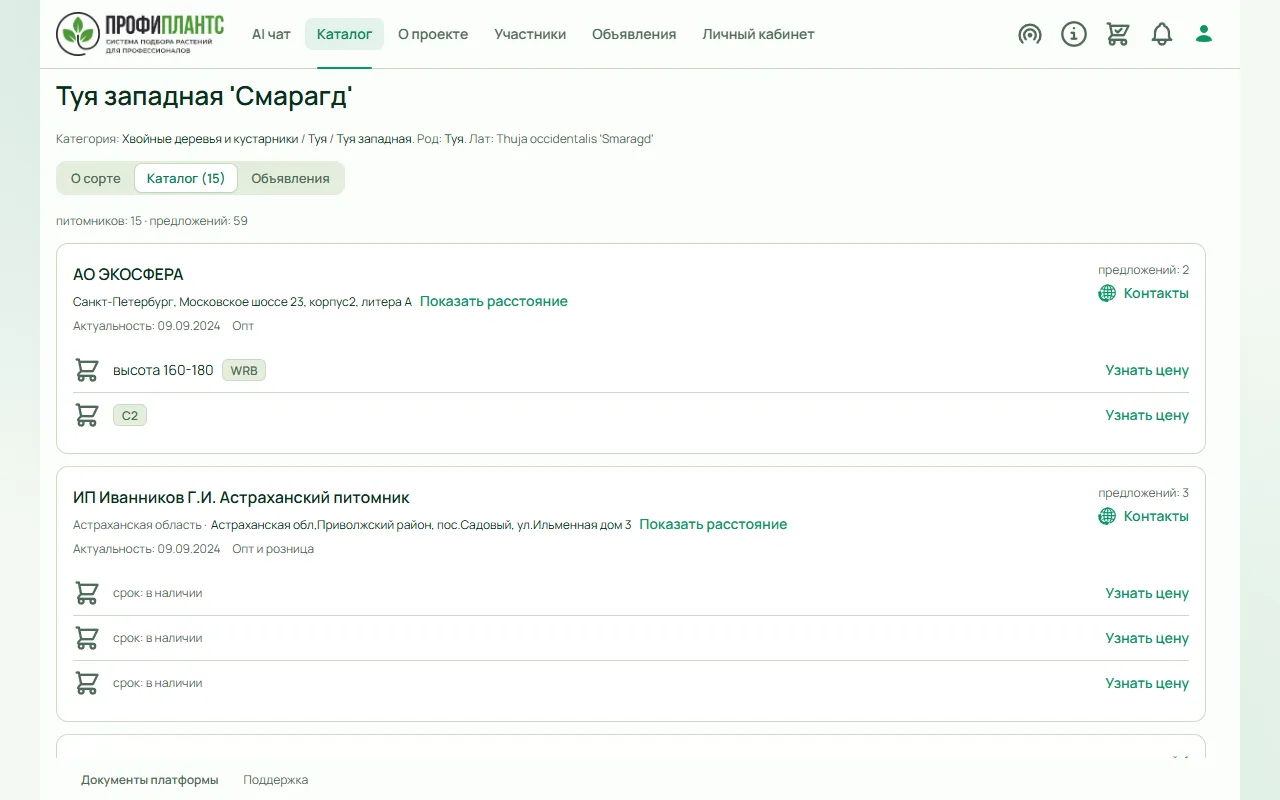Open the shopping cart in header
Screen dimensions: 1280x800
(x=1118, y=34)
